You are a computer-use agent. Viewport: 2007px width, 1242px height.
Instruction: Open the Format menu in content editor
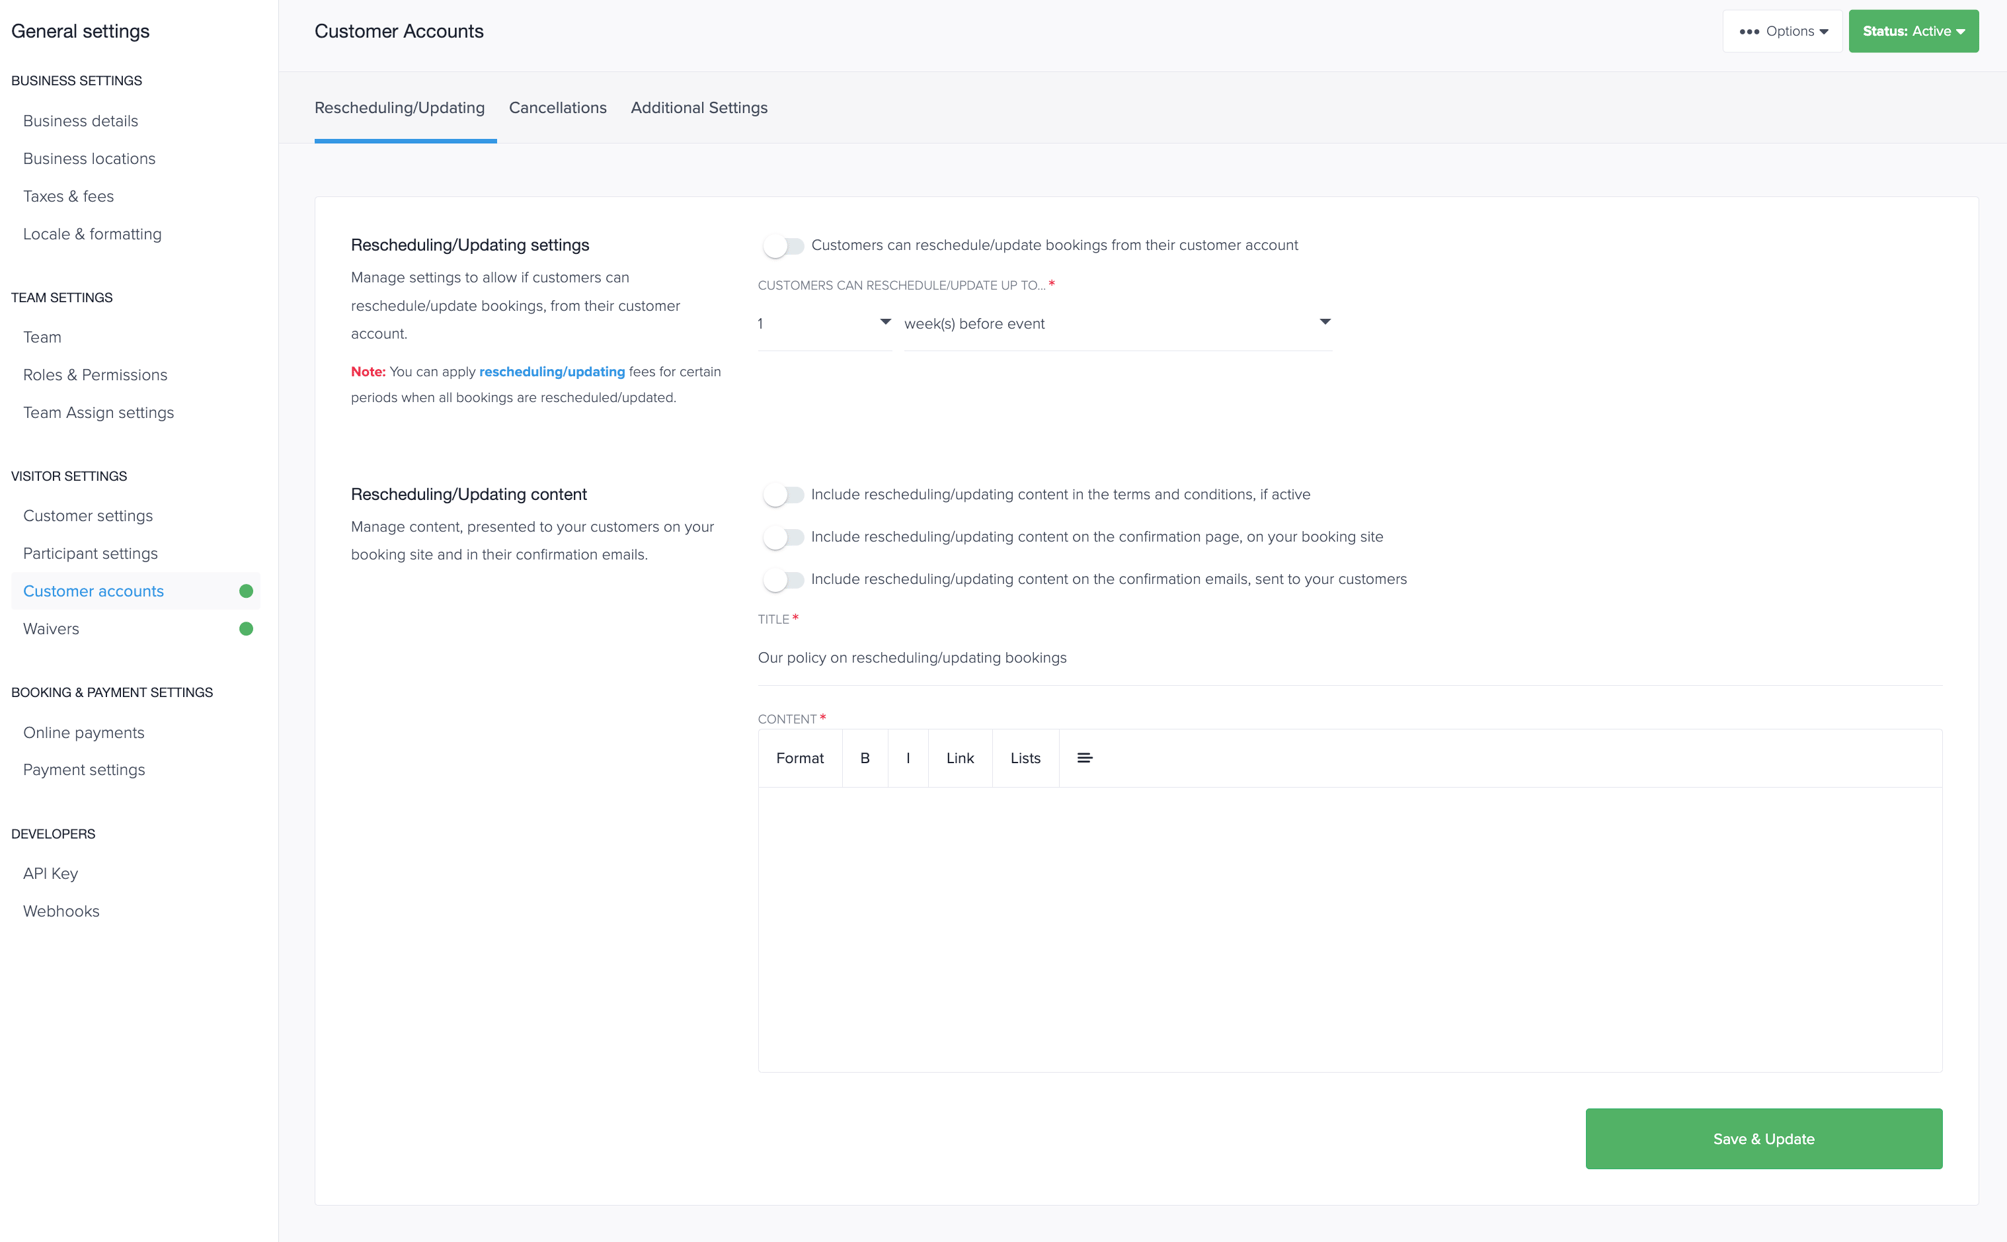tap(800, 758)
